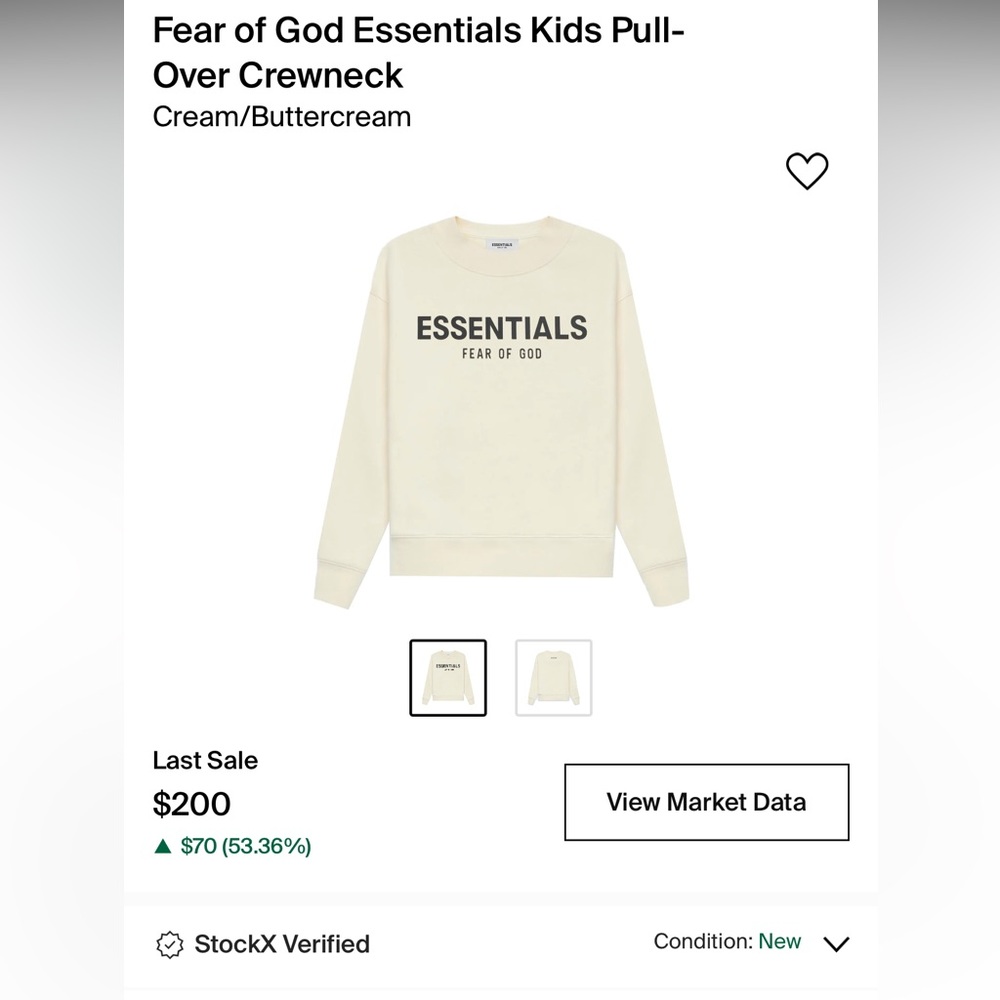Open market data for this crewneck
This screenshot has width=1000, height=1000.
pyautogui.click(x=706, y=801)
